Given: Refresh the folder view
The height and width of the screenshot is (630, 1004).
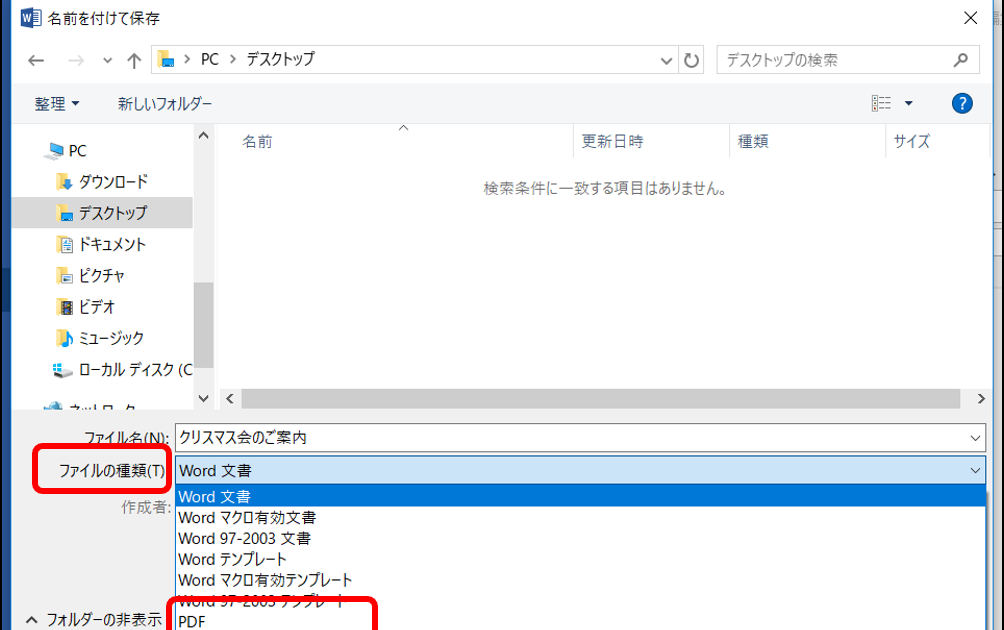Looking at the screenshot, I should pos(691,60).
